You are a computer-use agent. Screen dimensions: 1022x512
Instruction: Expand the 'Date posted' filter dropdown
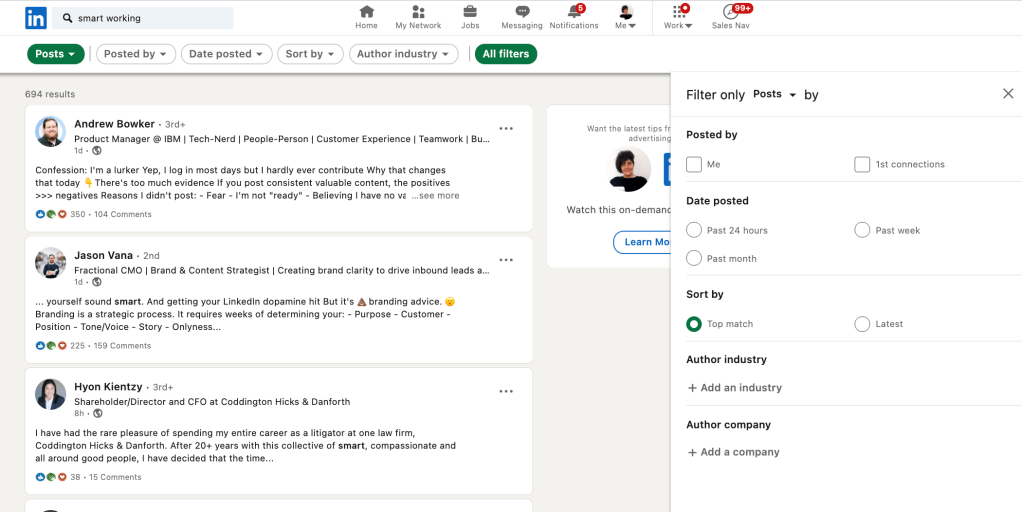click(x=226, y=54)
